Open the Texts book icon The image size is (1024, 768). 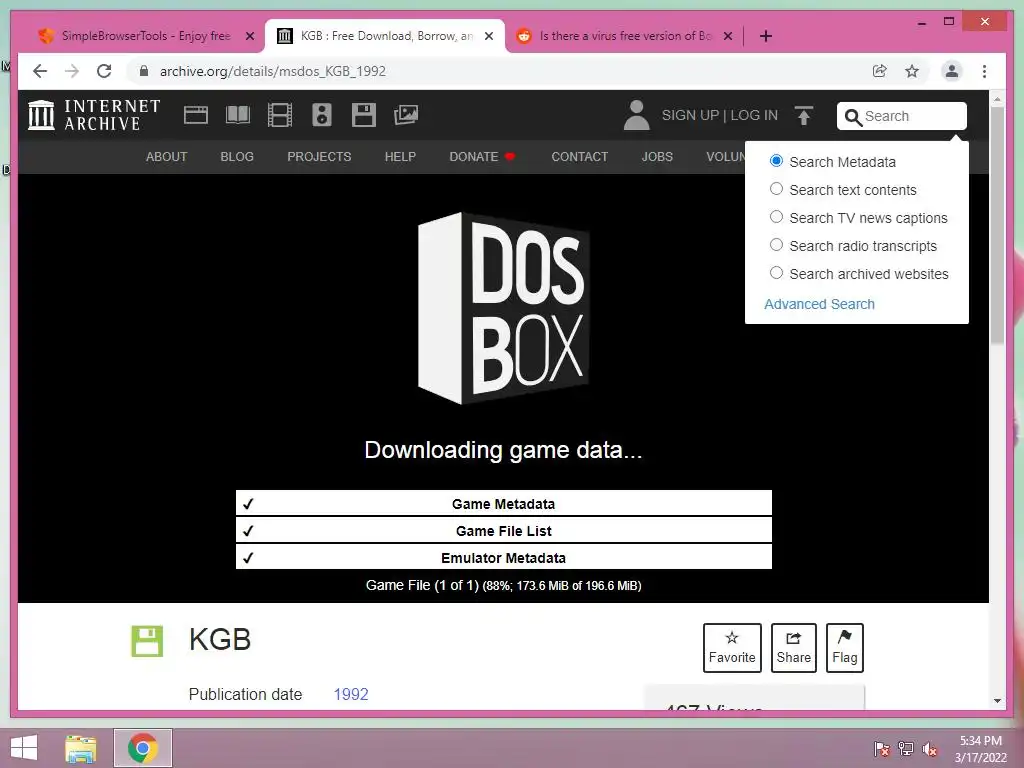coord(238,115)
